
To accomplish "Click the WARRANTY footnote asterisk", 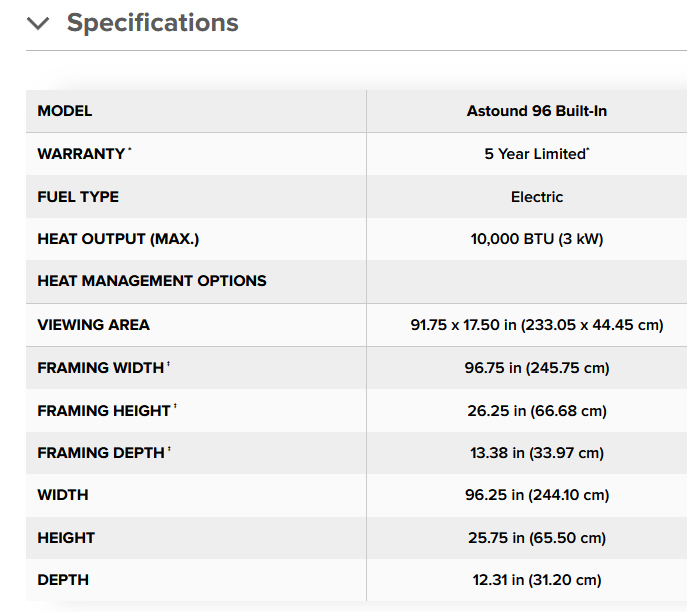I will click(130, 150).
